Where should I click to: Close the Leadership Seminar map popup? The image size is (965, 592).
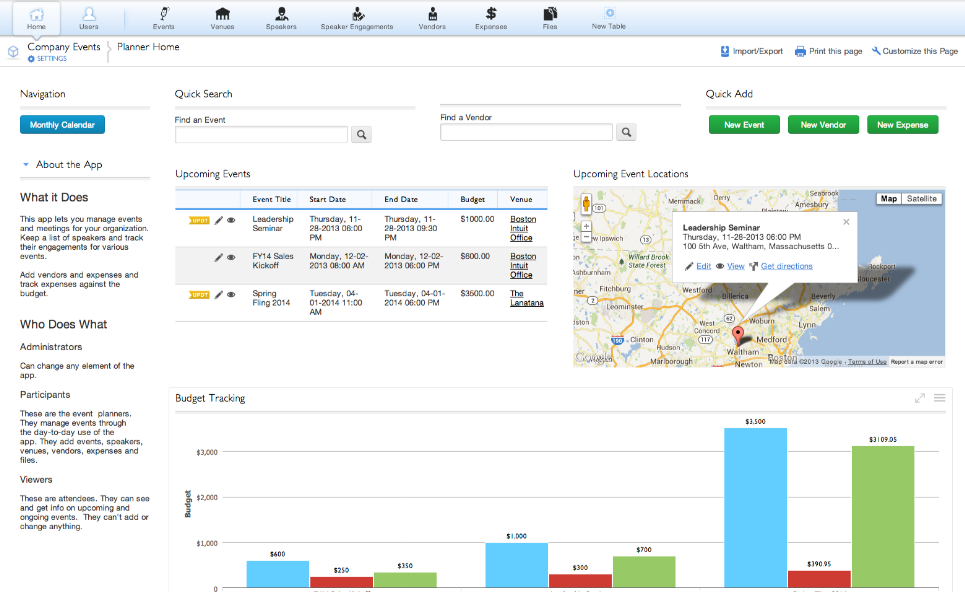[846, 222]
